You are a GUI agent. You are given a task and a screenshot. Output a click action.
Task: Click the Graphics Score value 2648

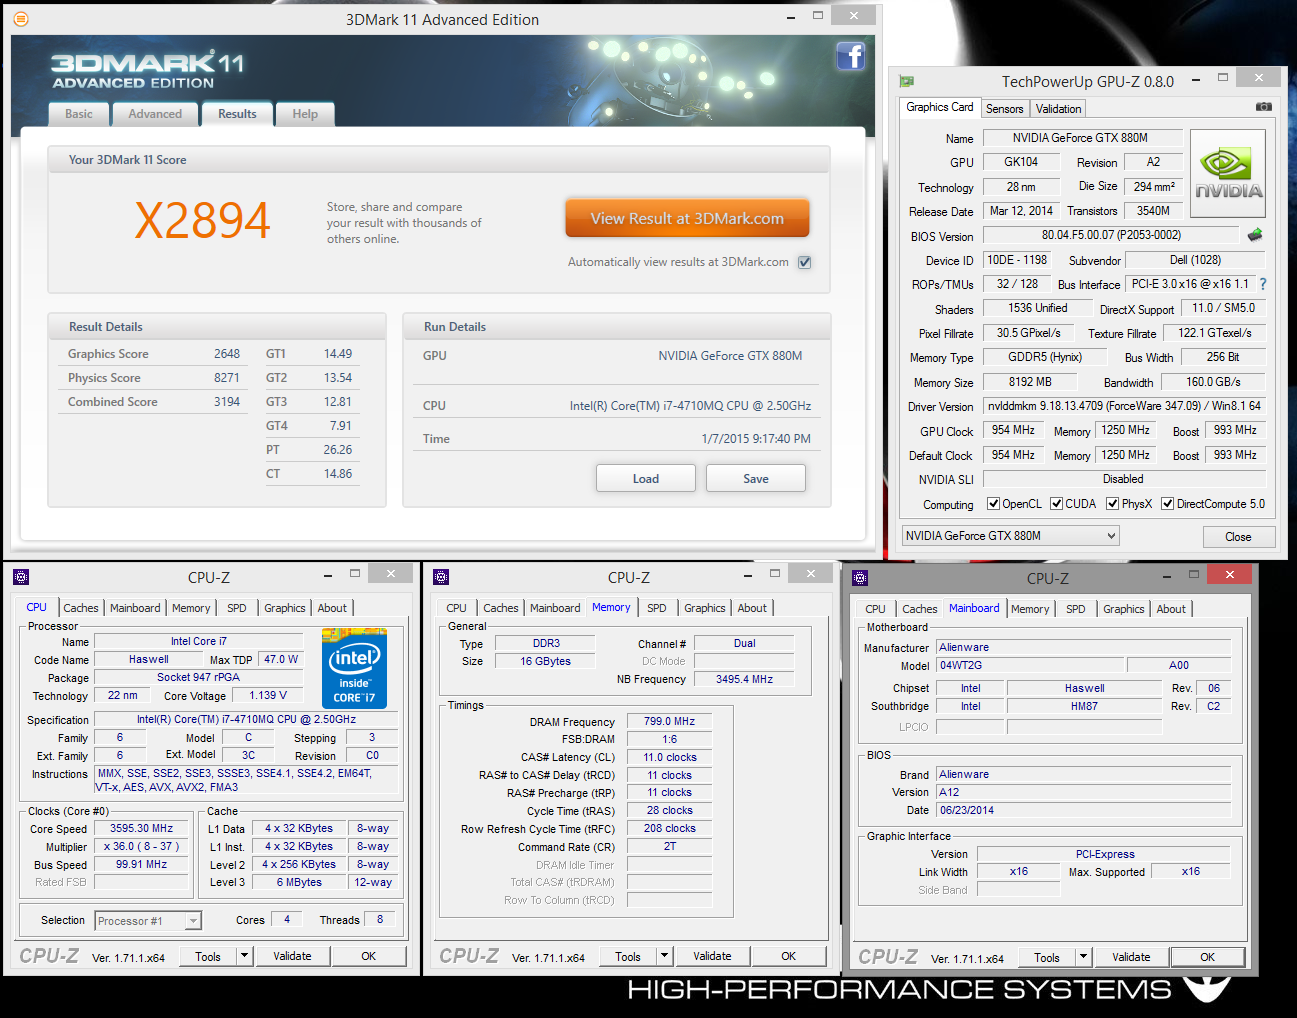(x=227, y=354)
